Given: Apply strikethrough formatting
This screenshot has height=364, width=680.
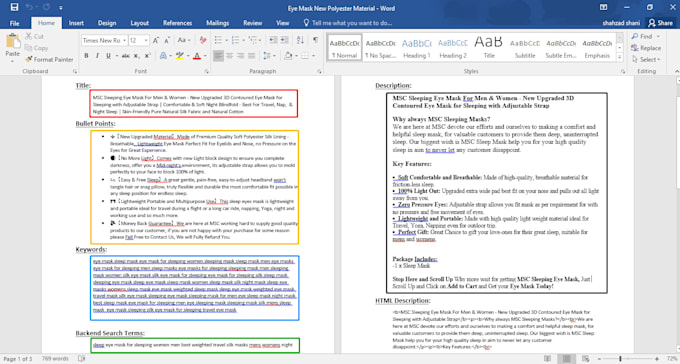Looking at the screenshot, I should click(125, 56).
